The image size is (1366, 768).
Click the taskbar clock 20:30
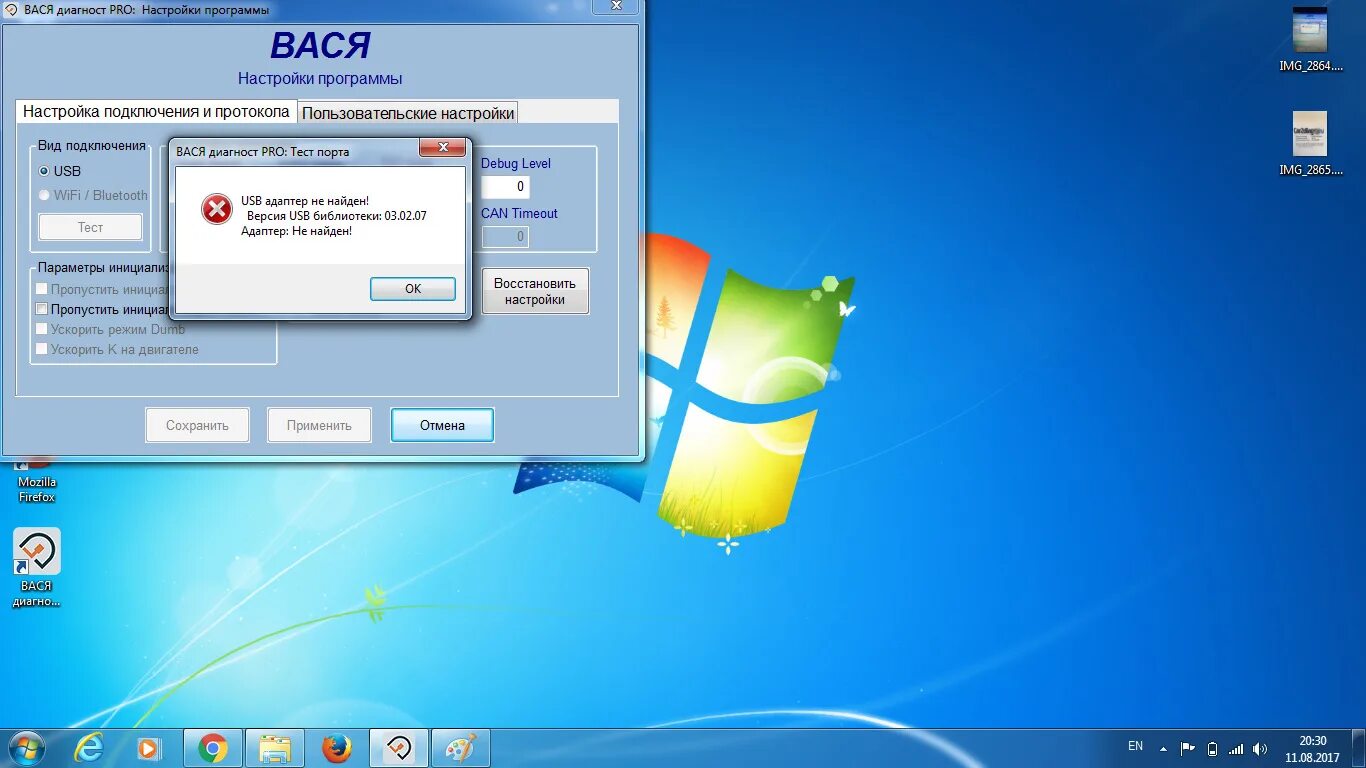(1313, 749)
